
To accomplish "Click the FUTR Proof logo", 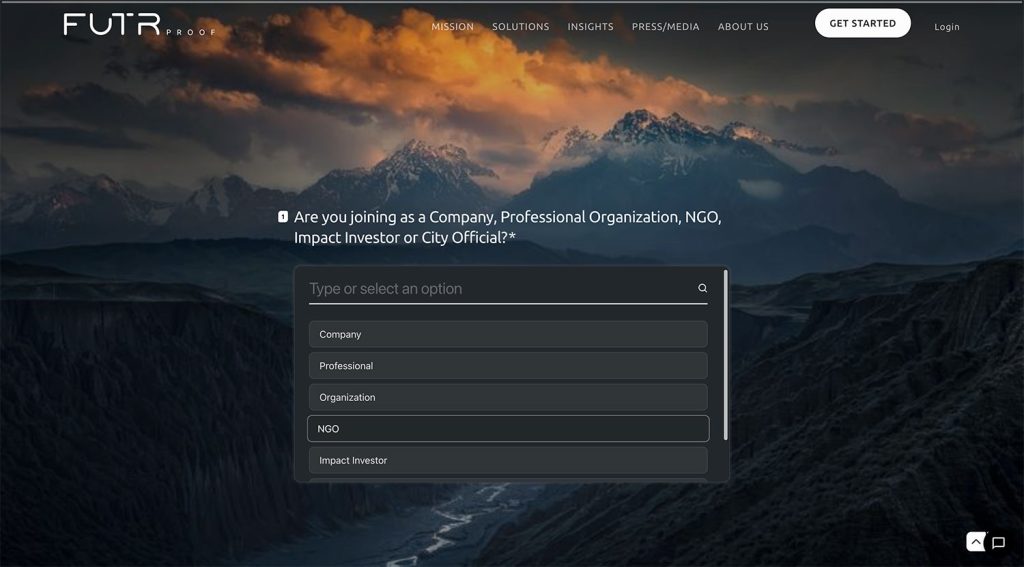I will (139, 25).
